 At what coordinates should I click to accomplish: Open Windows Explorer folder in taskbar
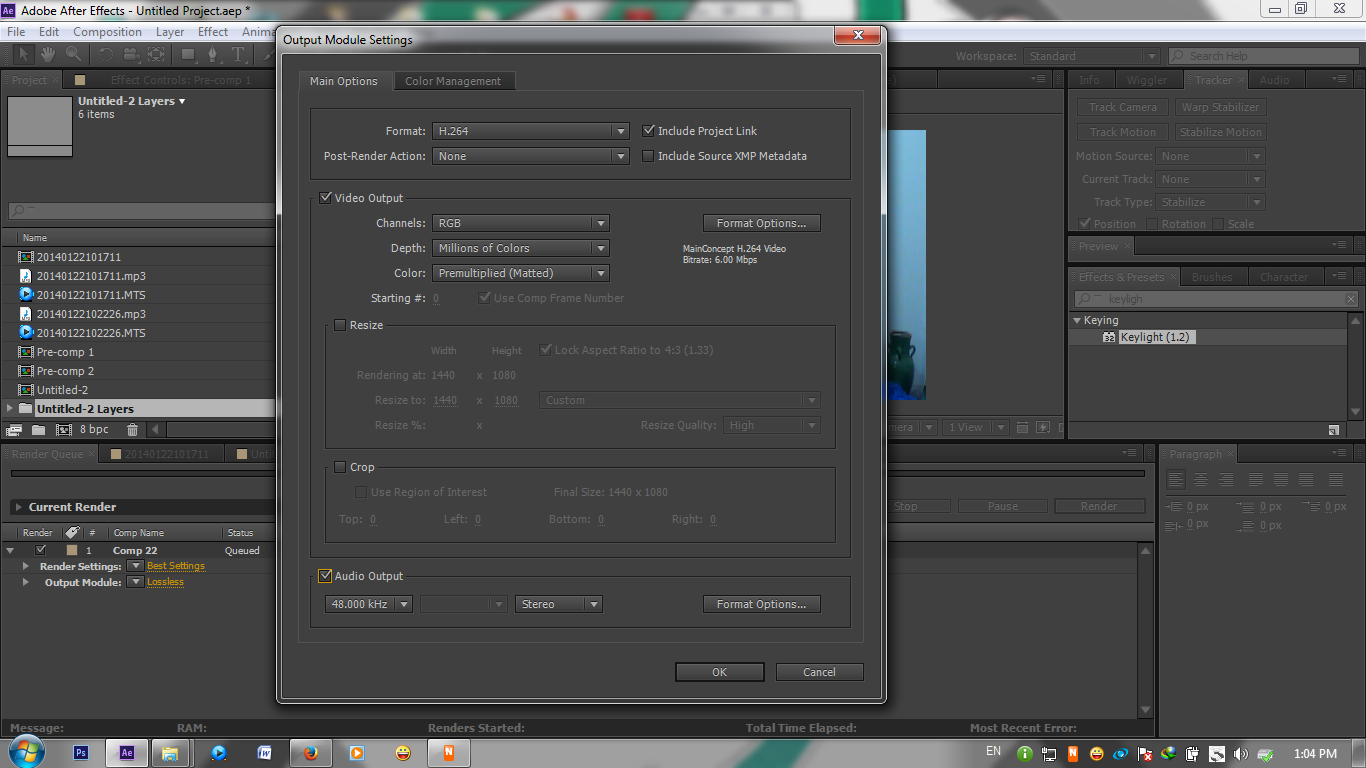[x=170, y=753]
